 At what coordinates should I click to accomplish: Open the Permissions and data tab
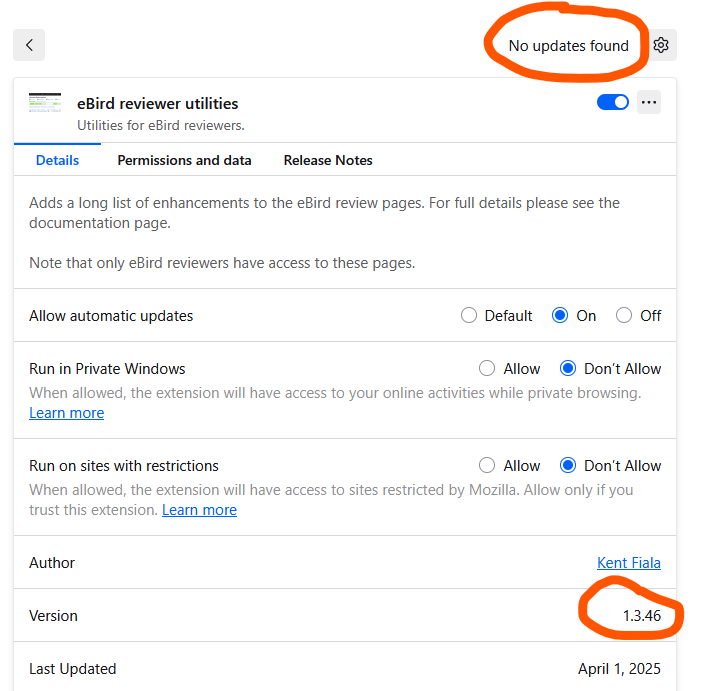click(x=184, y=160)
